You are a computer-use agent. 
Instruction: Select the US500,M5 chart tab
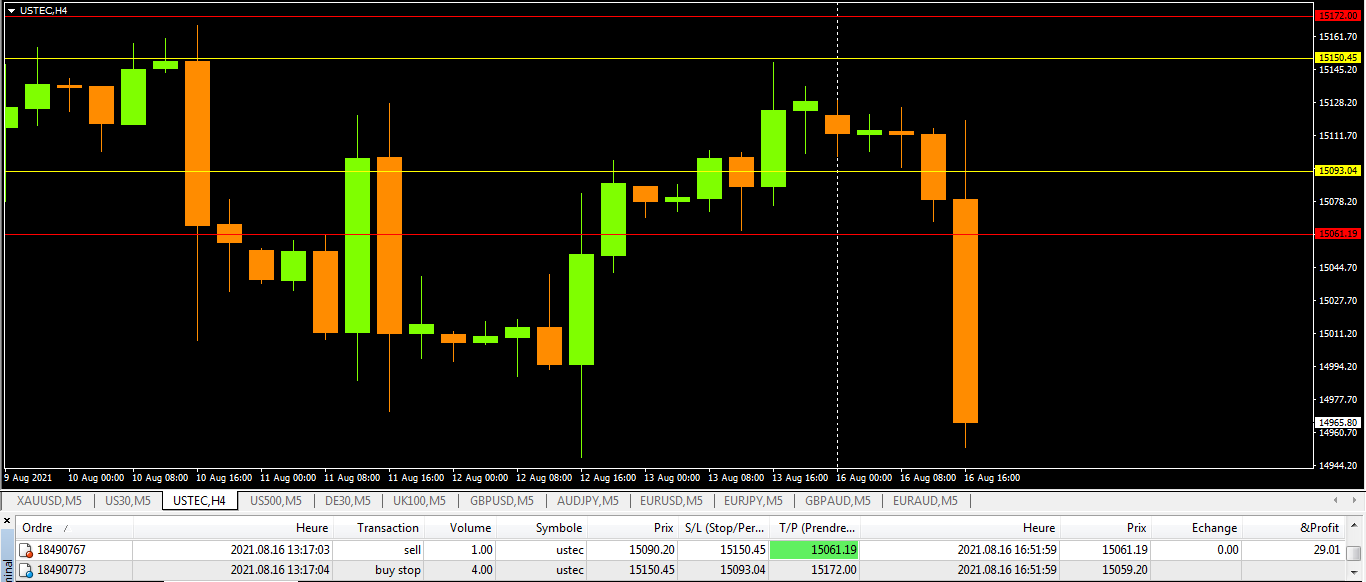[x=277, y=501]
